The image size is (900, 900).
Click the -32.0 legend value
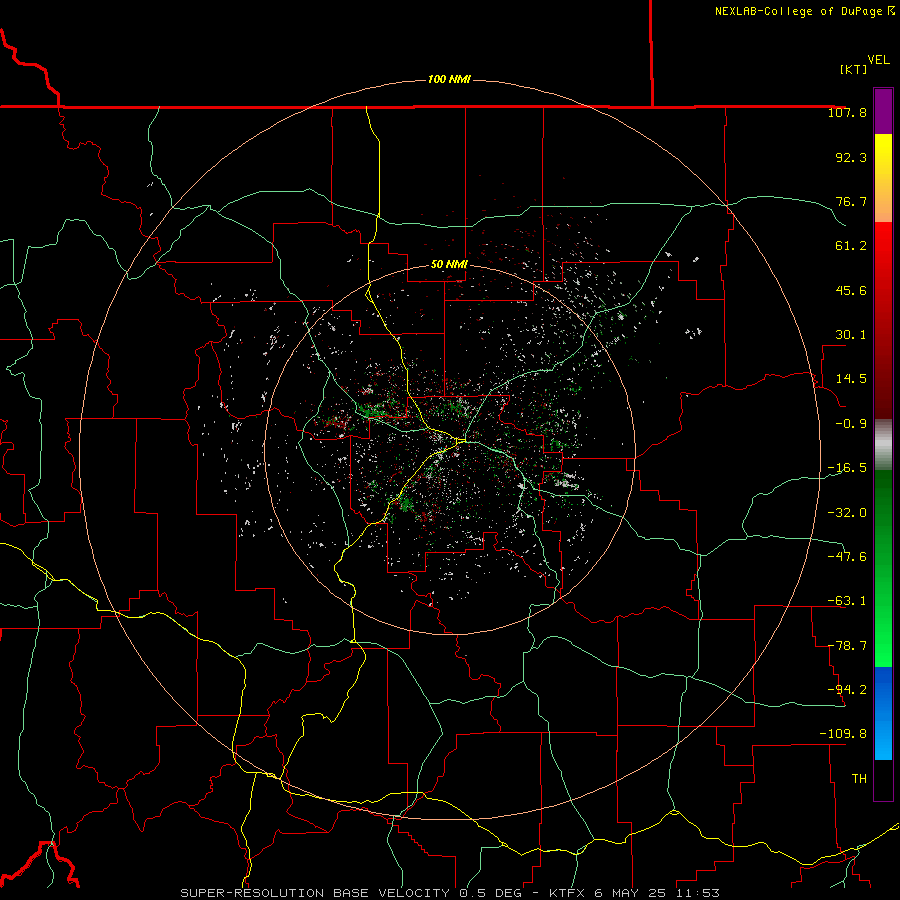[847, 513]
